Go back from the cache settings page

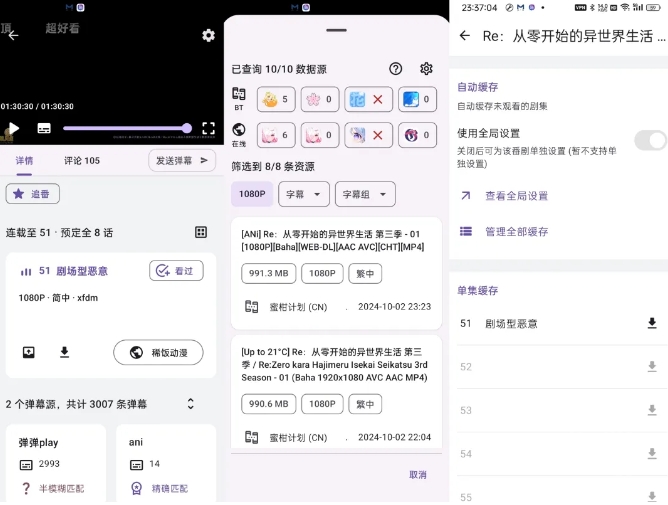(x=464, y=36)
